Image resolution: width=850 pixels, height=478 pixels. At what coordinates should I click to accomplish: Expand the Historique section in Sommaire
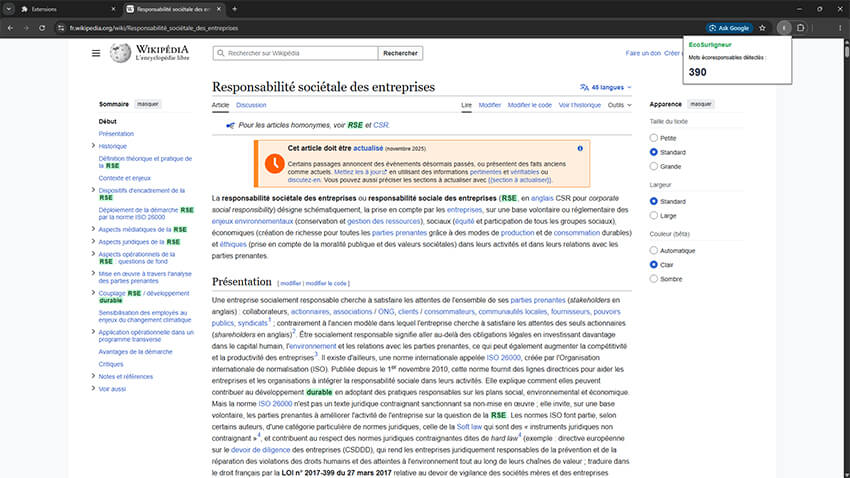(93, 145)
